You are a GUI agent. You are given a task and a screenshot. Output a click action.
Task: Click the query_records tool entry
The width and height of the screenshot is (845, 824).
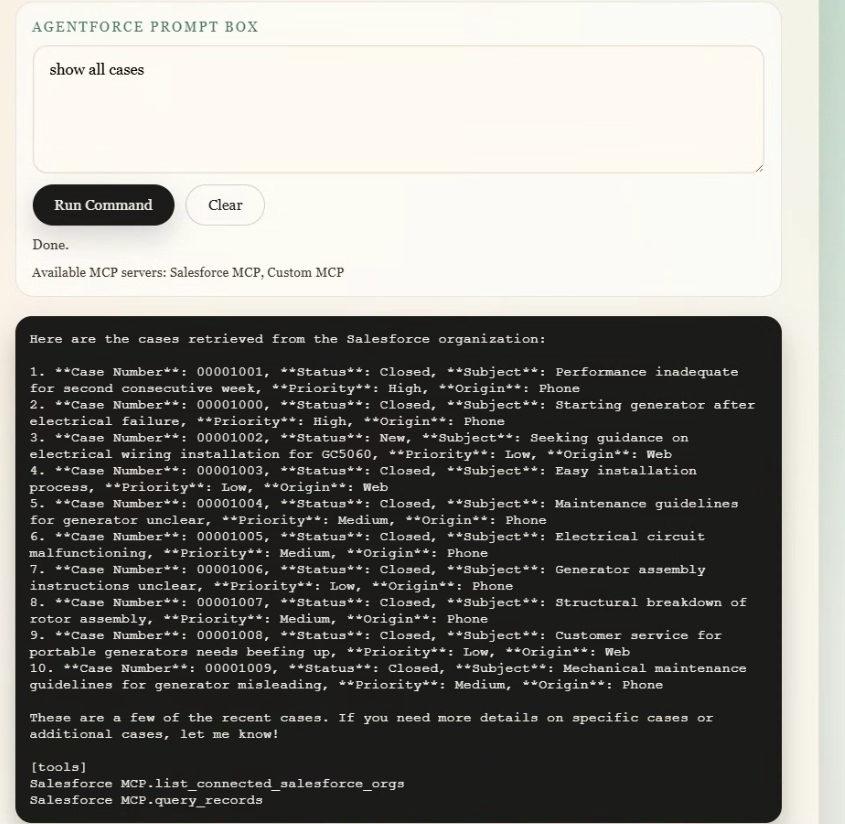click(x=146, y=800)
